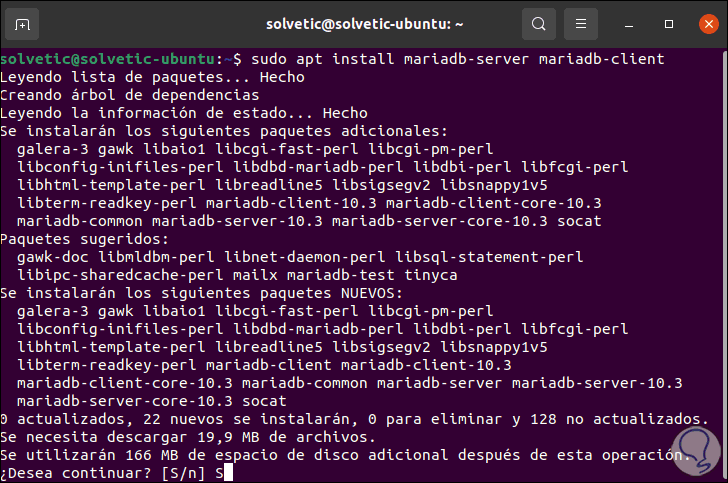Open the hamburger menu
Viewport: 728px width, 483px height.
pyautogui.click(x=580, y=23)
